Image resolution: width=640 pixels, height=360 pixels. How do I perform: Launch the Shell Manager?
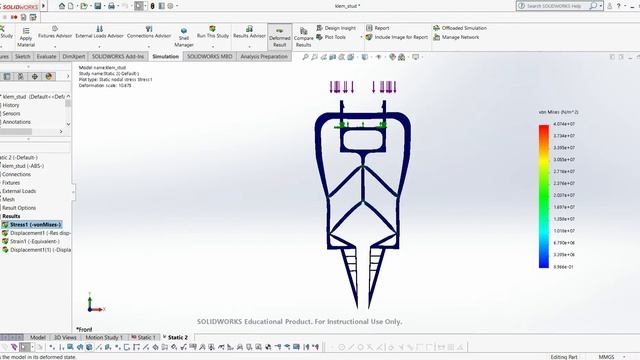pos(184,37)
